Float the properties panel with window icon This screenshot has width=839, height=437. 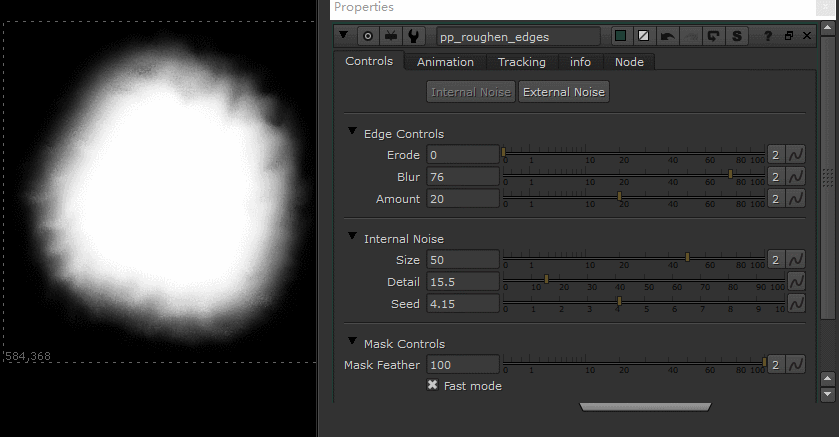[789, 36]
